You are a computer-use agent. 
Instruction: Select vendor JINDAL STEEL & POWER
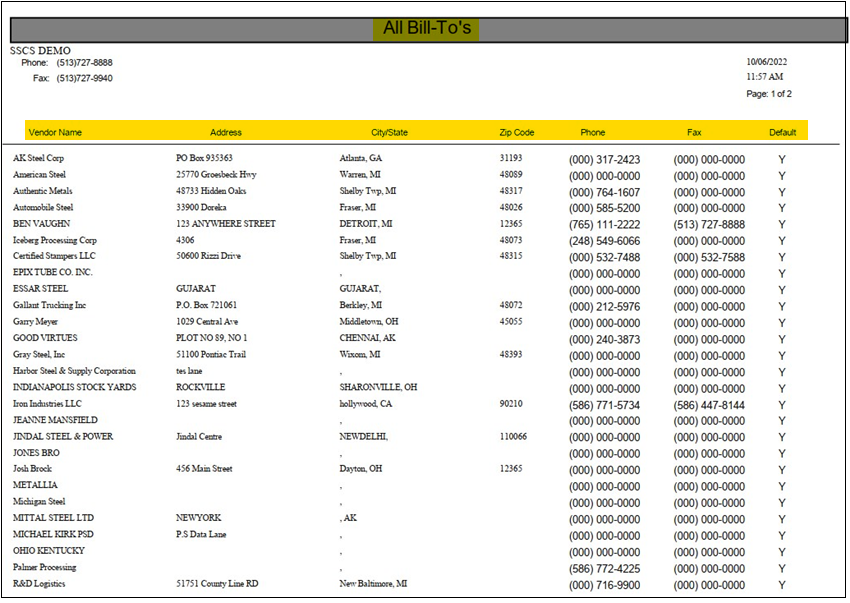point(63,437)
